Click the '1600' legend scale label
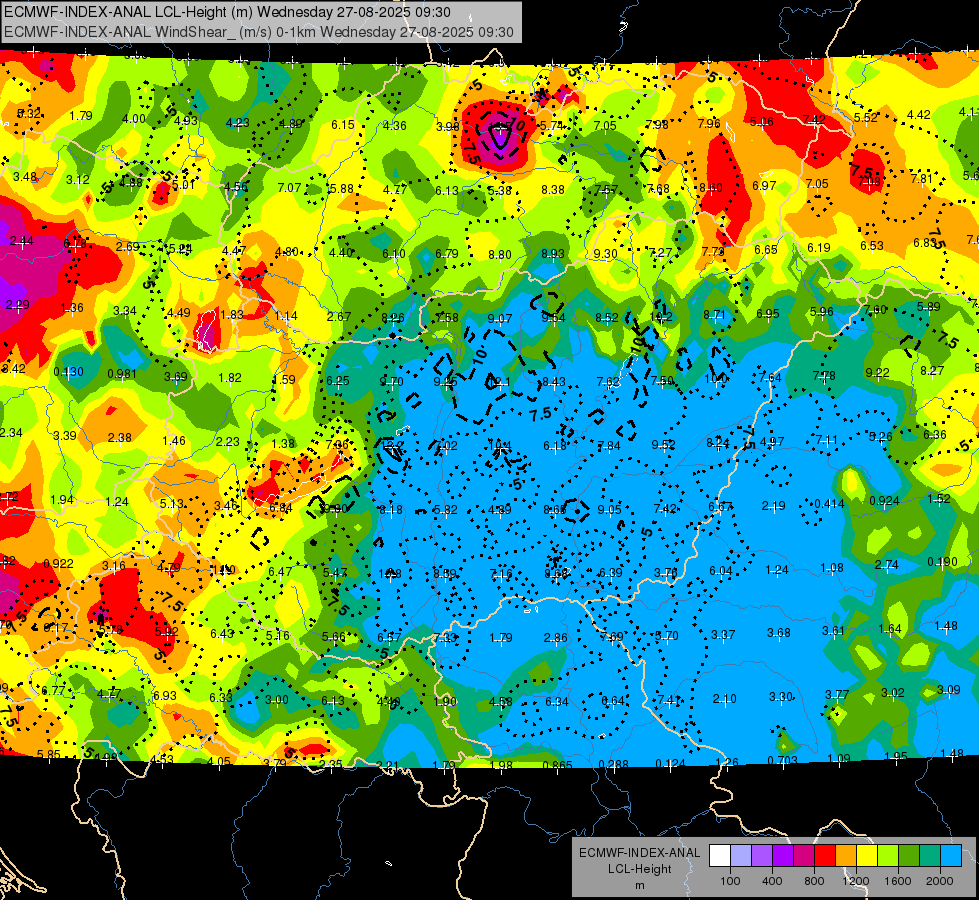The image size is (979, 900). [898, 881]
